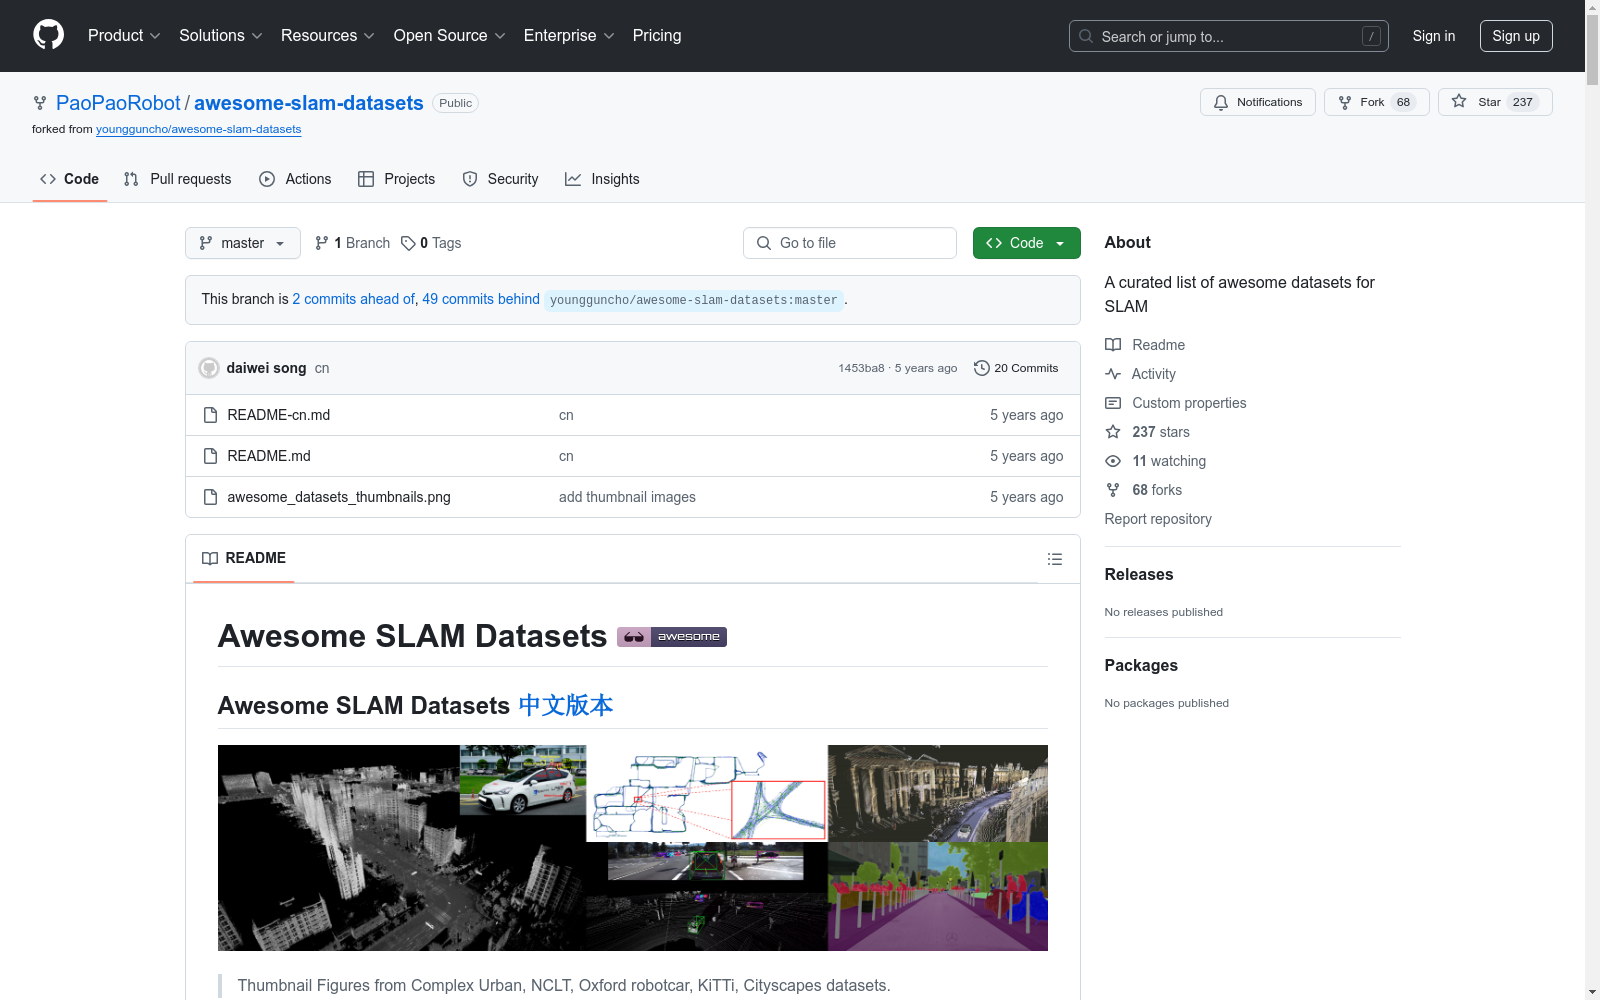Click the eye icon beside 11 watching
The image size is (1600, 1000).
pyautogui.click(x=1113, y=461)
